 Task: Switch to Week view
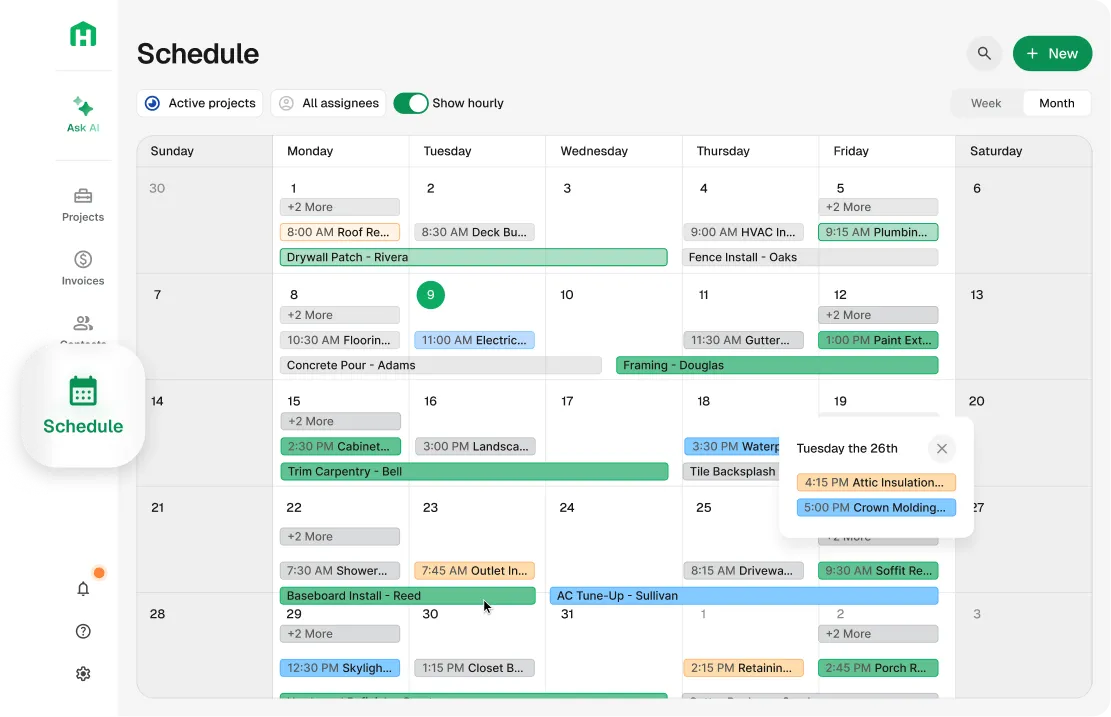(x=985, y=102)
